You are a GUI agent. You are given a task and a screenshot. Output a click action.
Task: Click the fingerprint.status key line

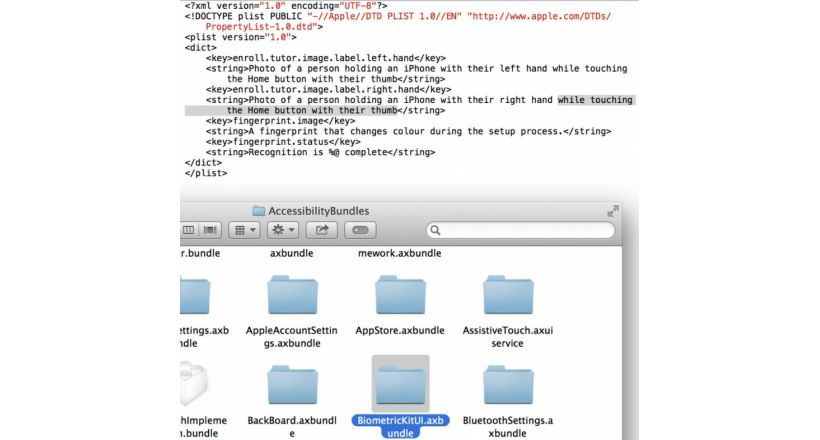(283, 142)
